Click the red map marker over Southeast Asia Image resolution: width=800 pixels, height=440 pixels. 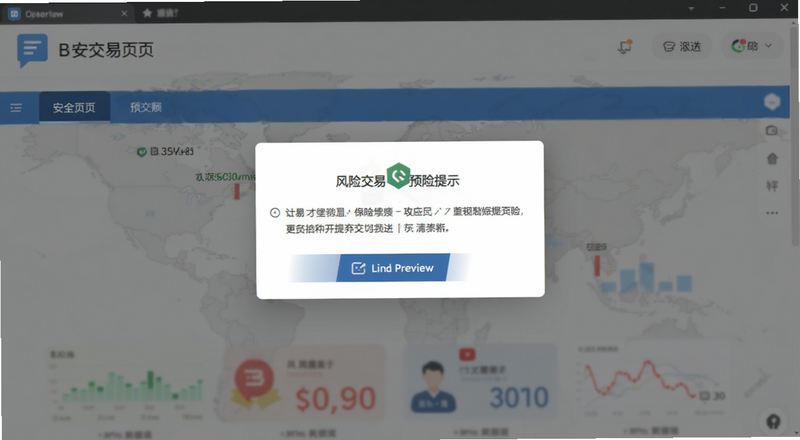click(x=597, y=265)
